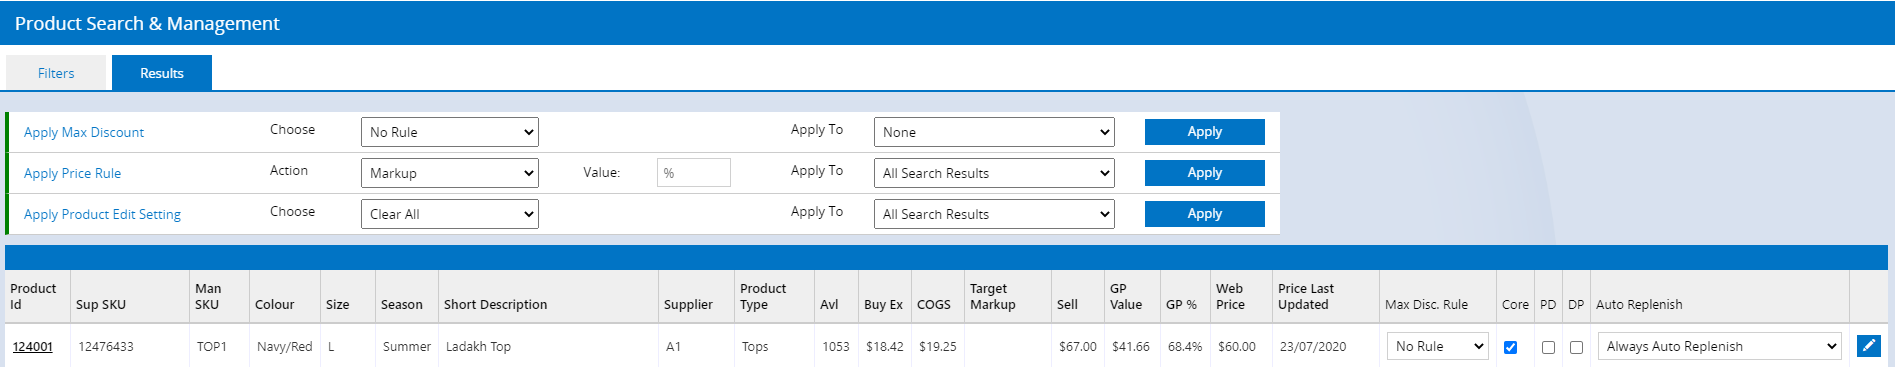
Task: Click Apply button for Price Rule
Action: pyautogui.click(x=1205, y=173)
